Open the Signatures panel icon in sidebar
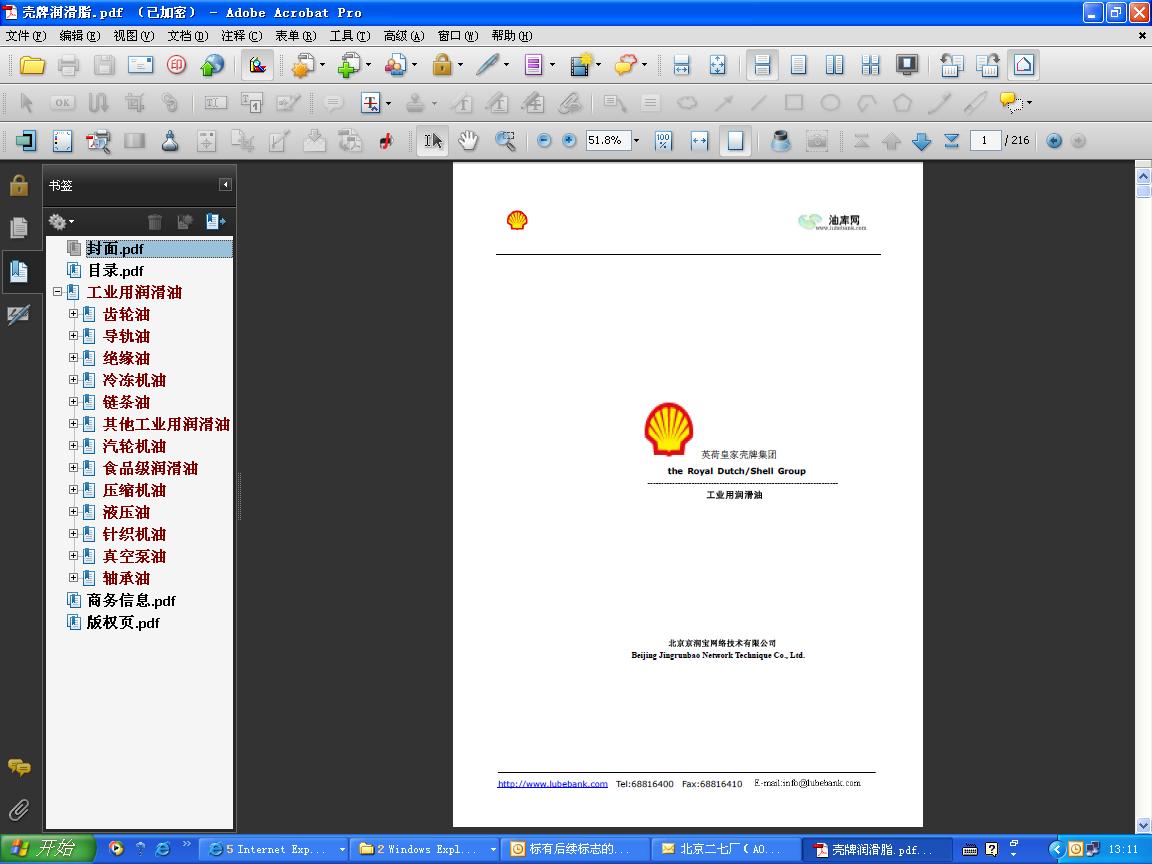1152x864 pixels. [x=18, y=315]
